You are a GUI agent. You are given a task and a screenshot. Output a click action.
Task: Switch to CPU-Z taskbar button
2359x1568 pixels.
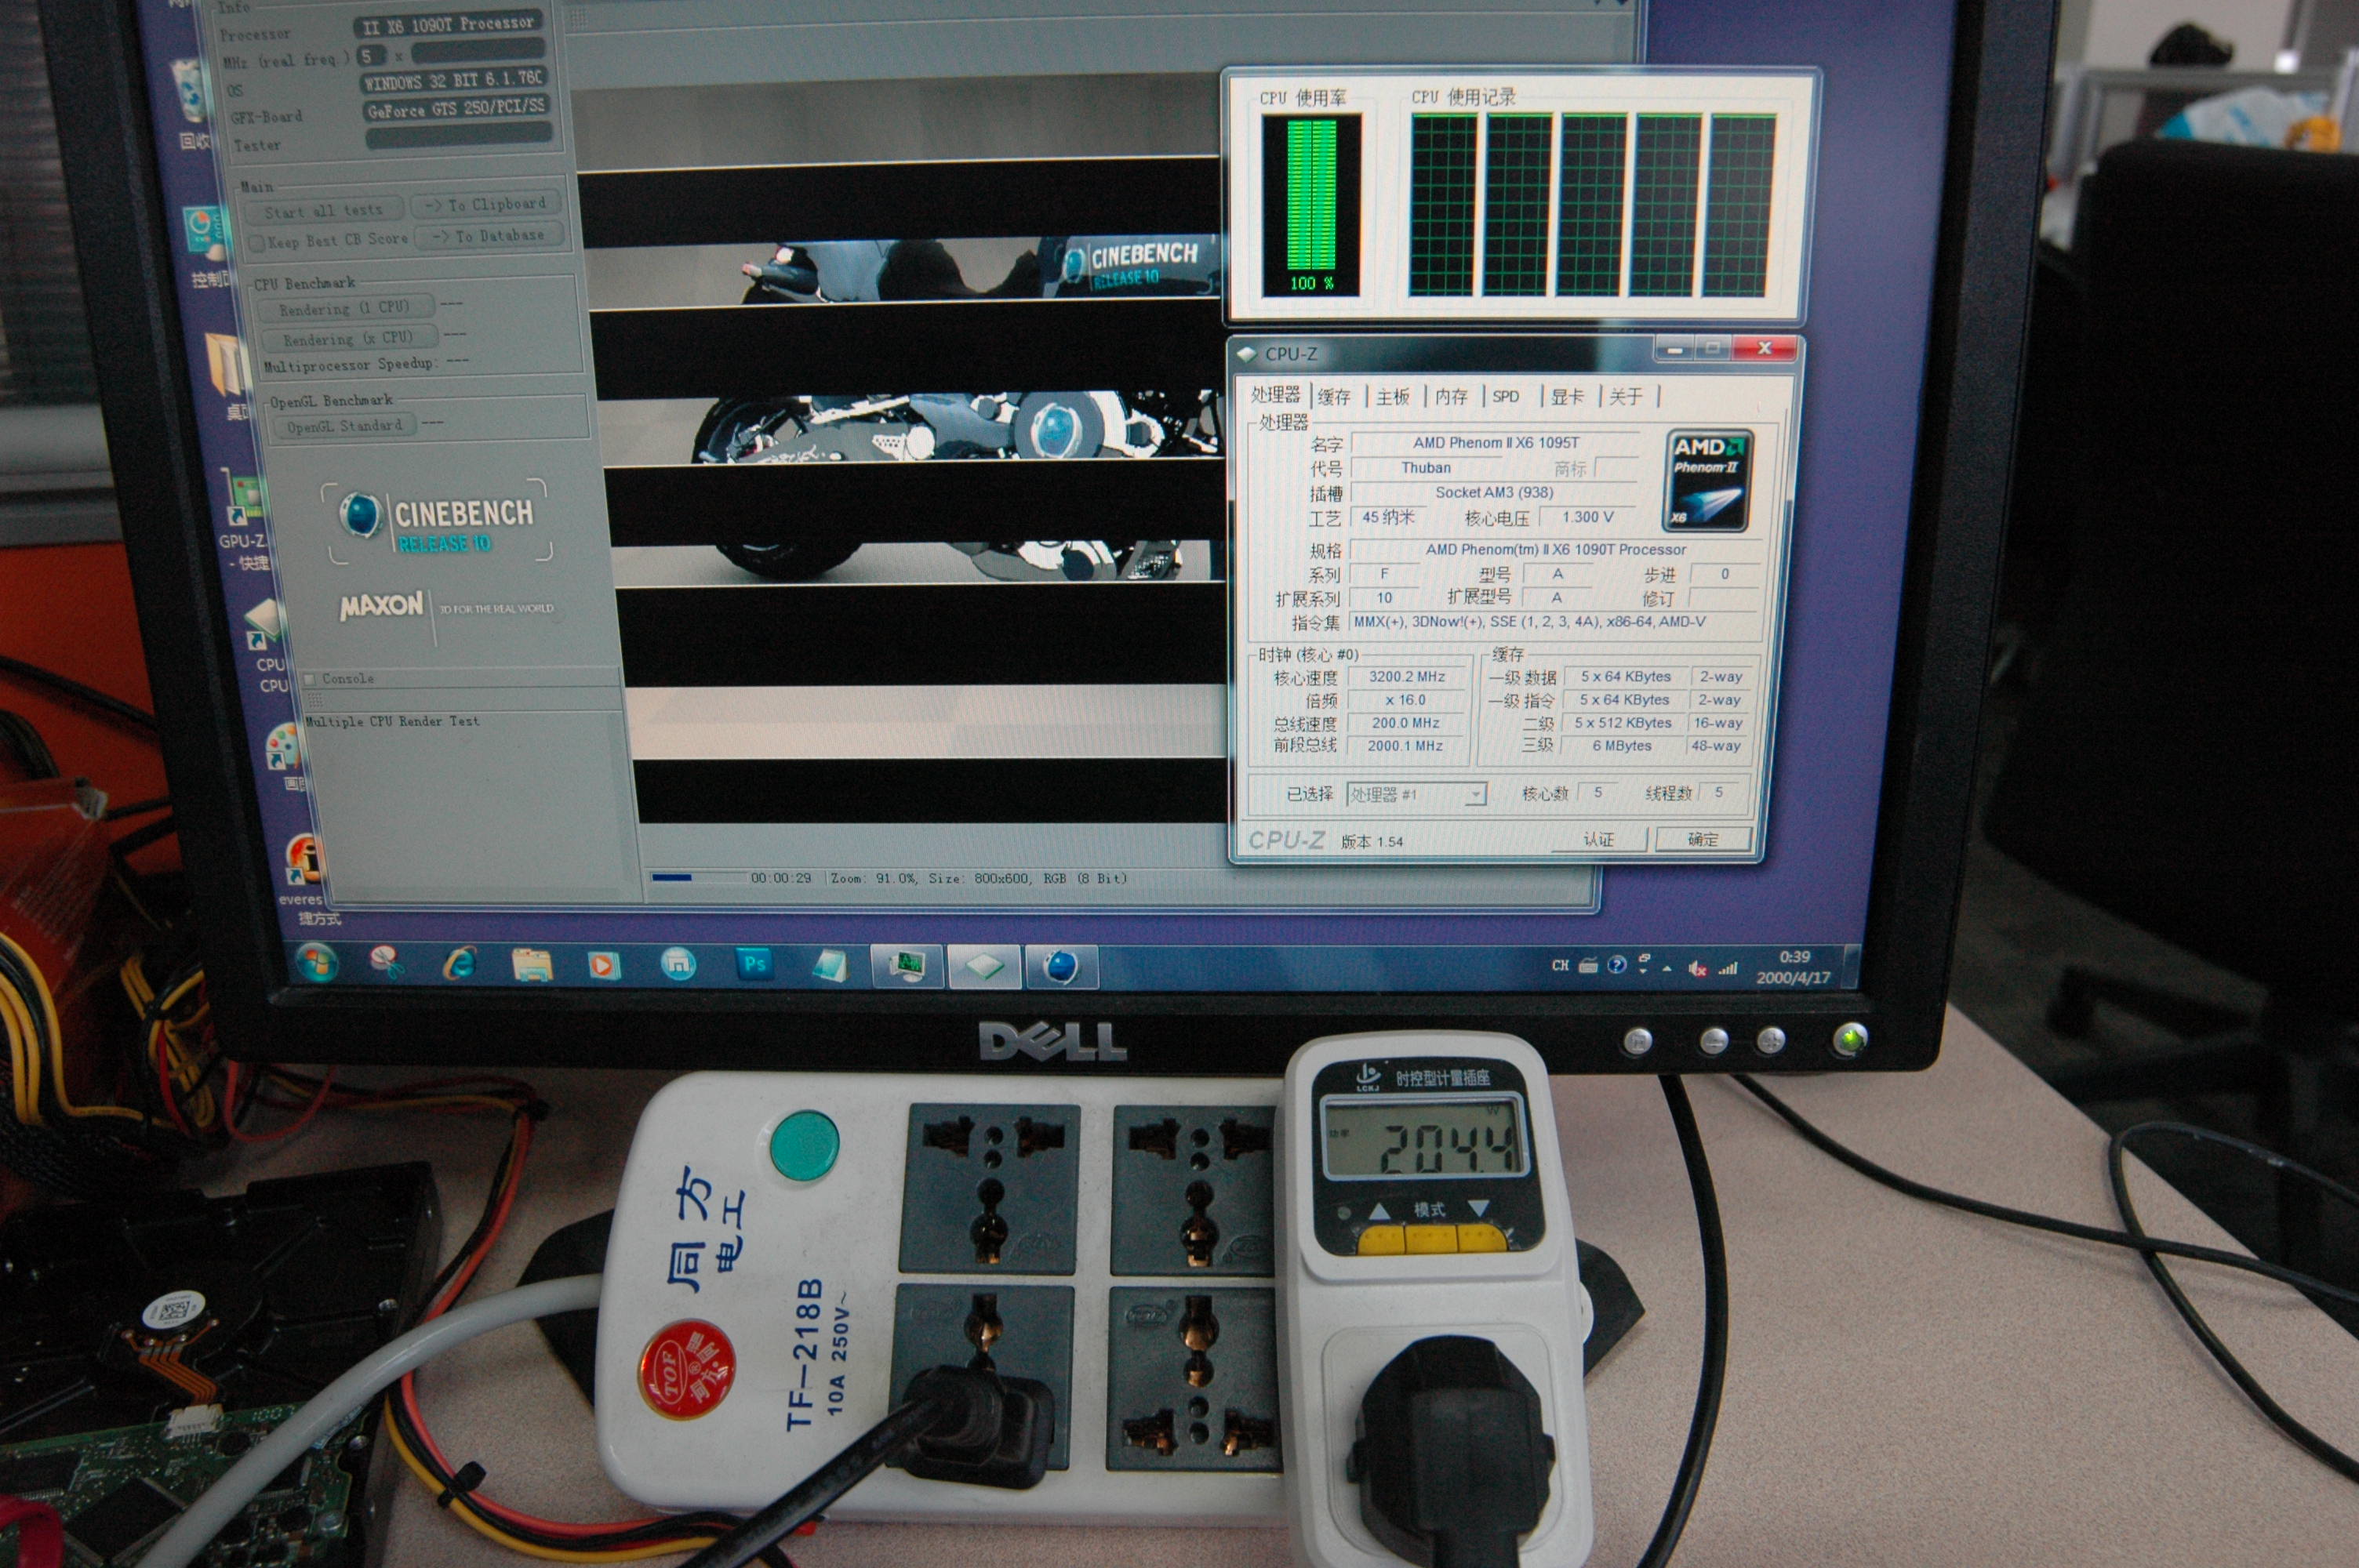point(984,966)
